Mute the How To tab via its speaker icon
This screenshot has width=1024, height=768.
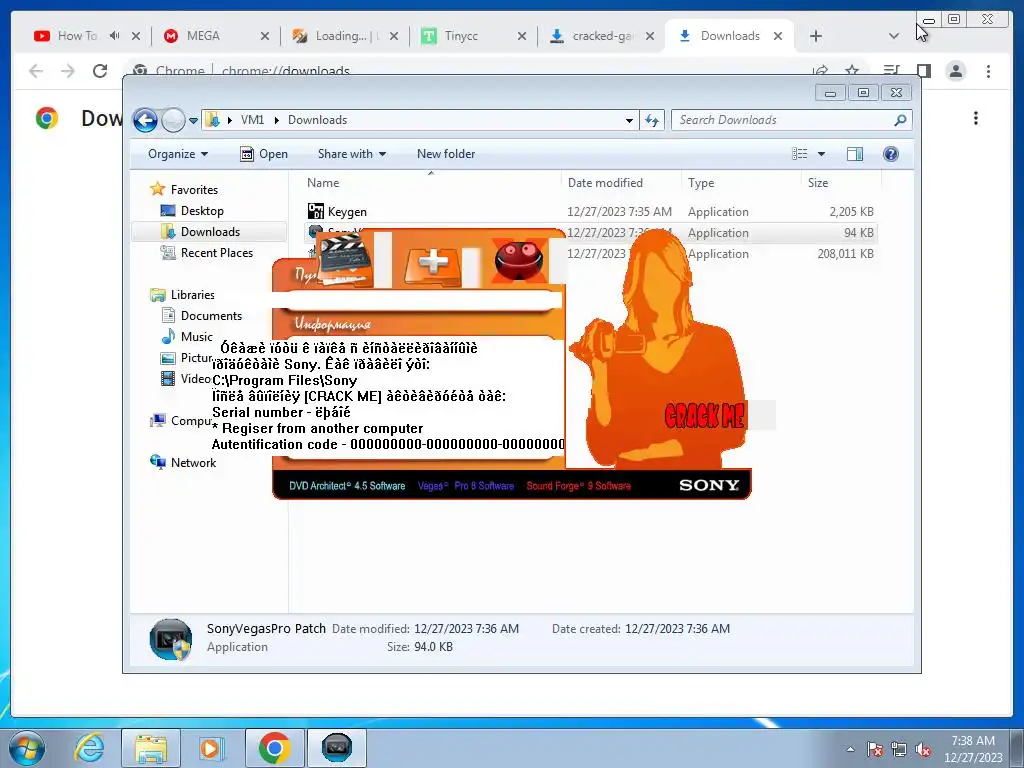(115, 36)
